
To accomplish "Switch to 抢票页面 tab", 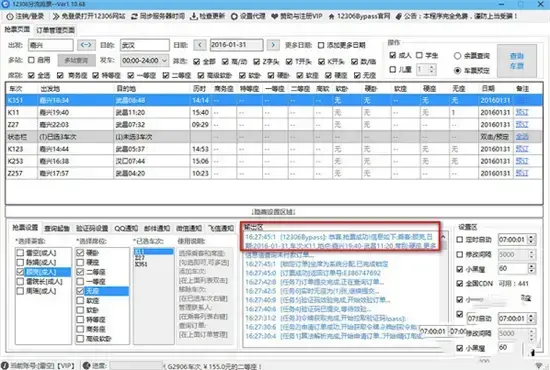I will pos(17,29).
